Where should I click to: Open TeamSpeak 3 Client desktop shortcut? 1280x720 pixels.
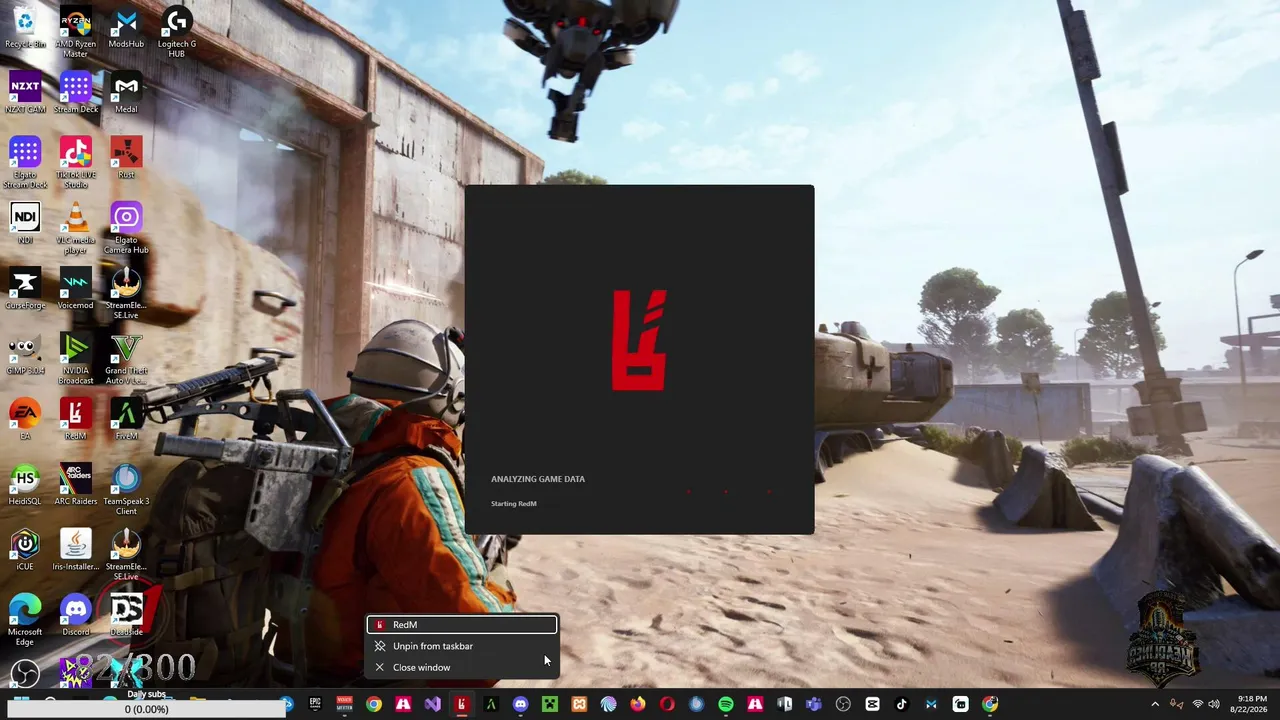click(126, 490)
